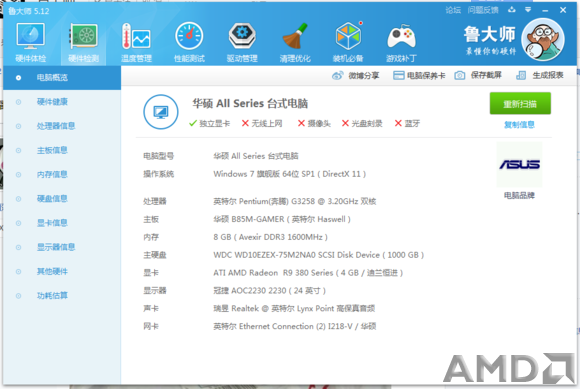
Task: Click the 华硕 B85M-GAMER motherboard value
Action: (282, 219)
